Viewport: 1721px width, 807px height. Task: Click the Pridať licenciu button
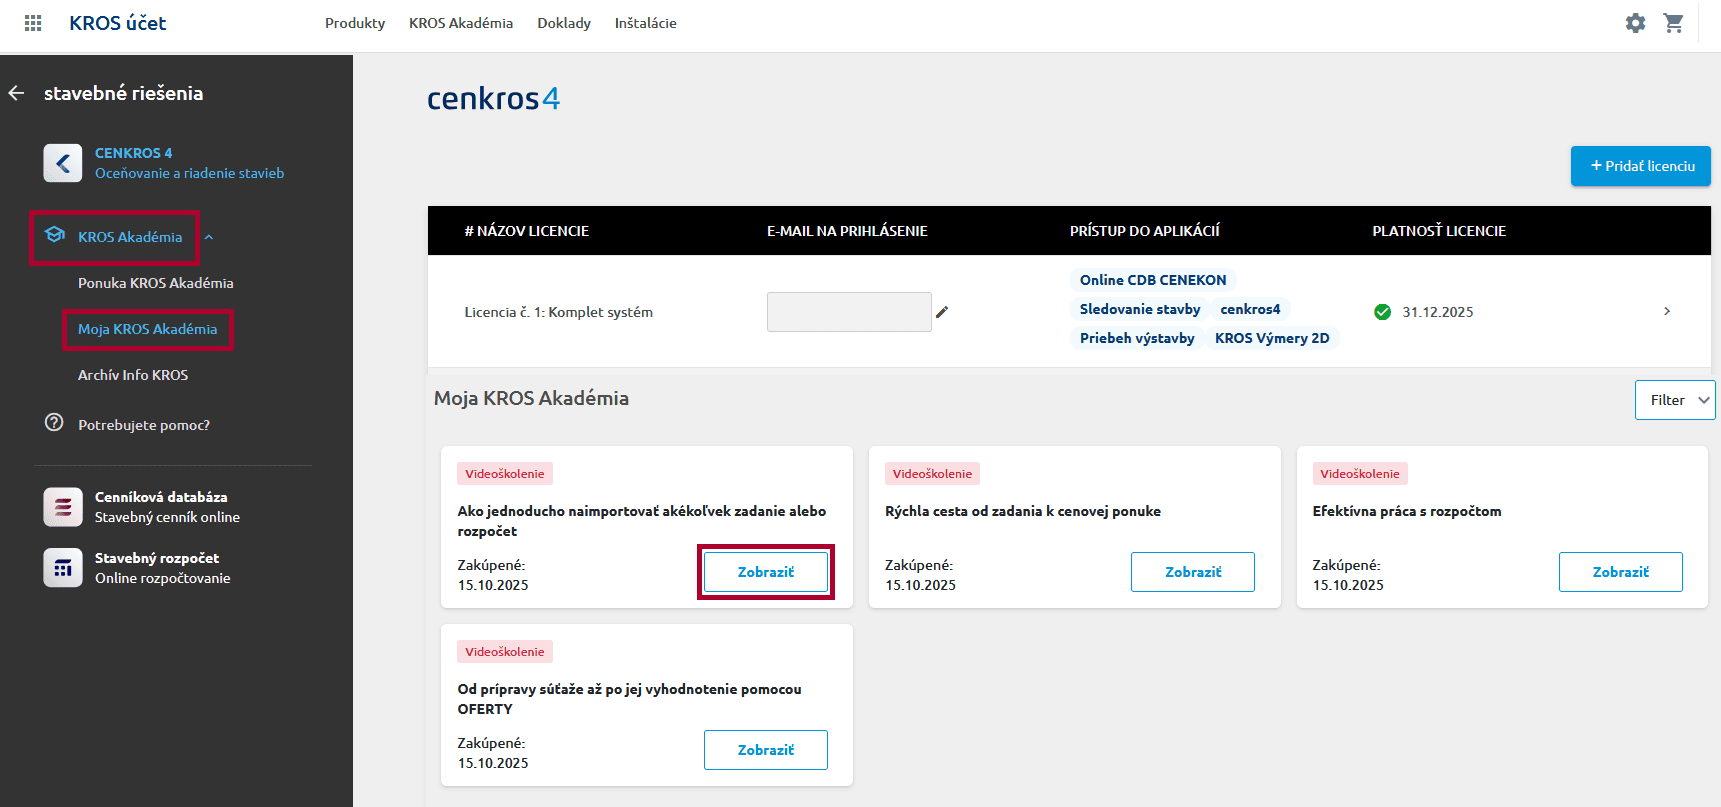click(1640, 166)
